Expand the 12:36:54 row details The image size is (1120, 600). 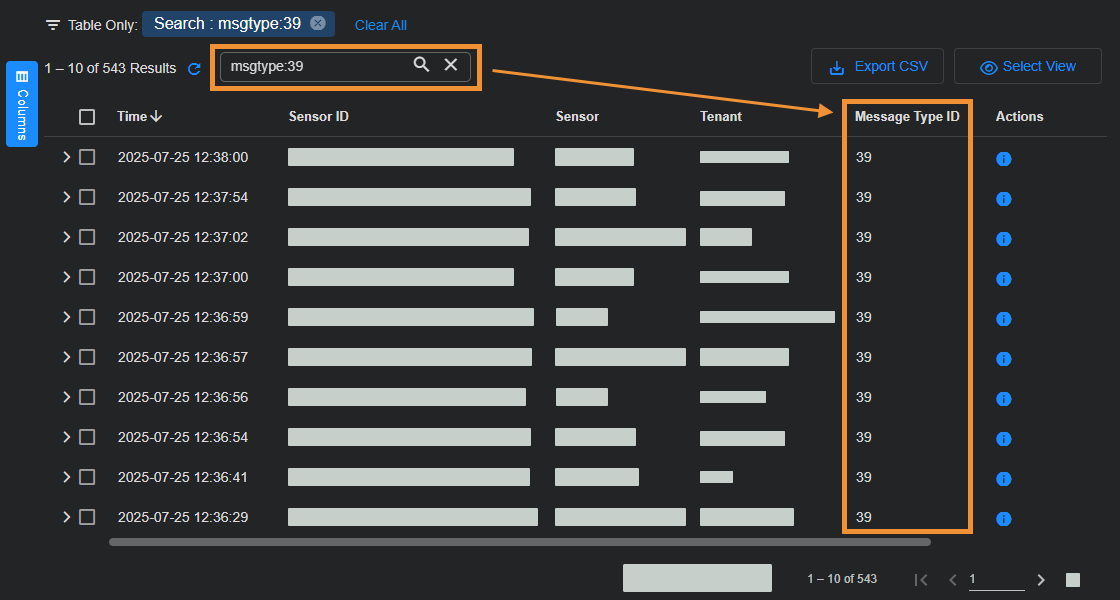click(x=67, y=437)
